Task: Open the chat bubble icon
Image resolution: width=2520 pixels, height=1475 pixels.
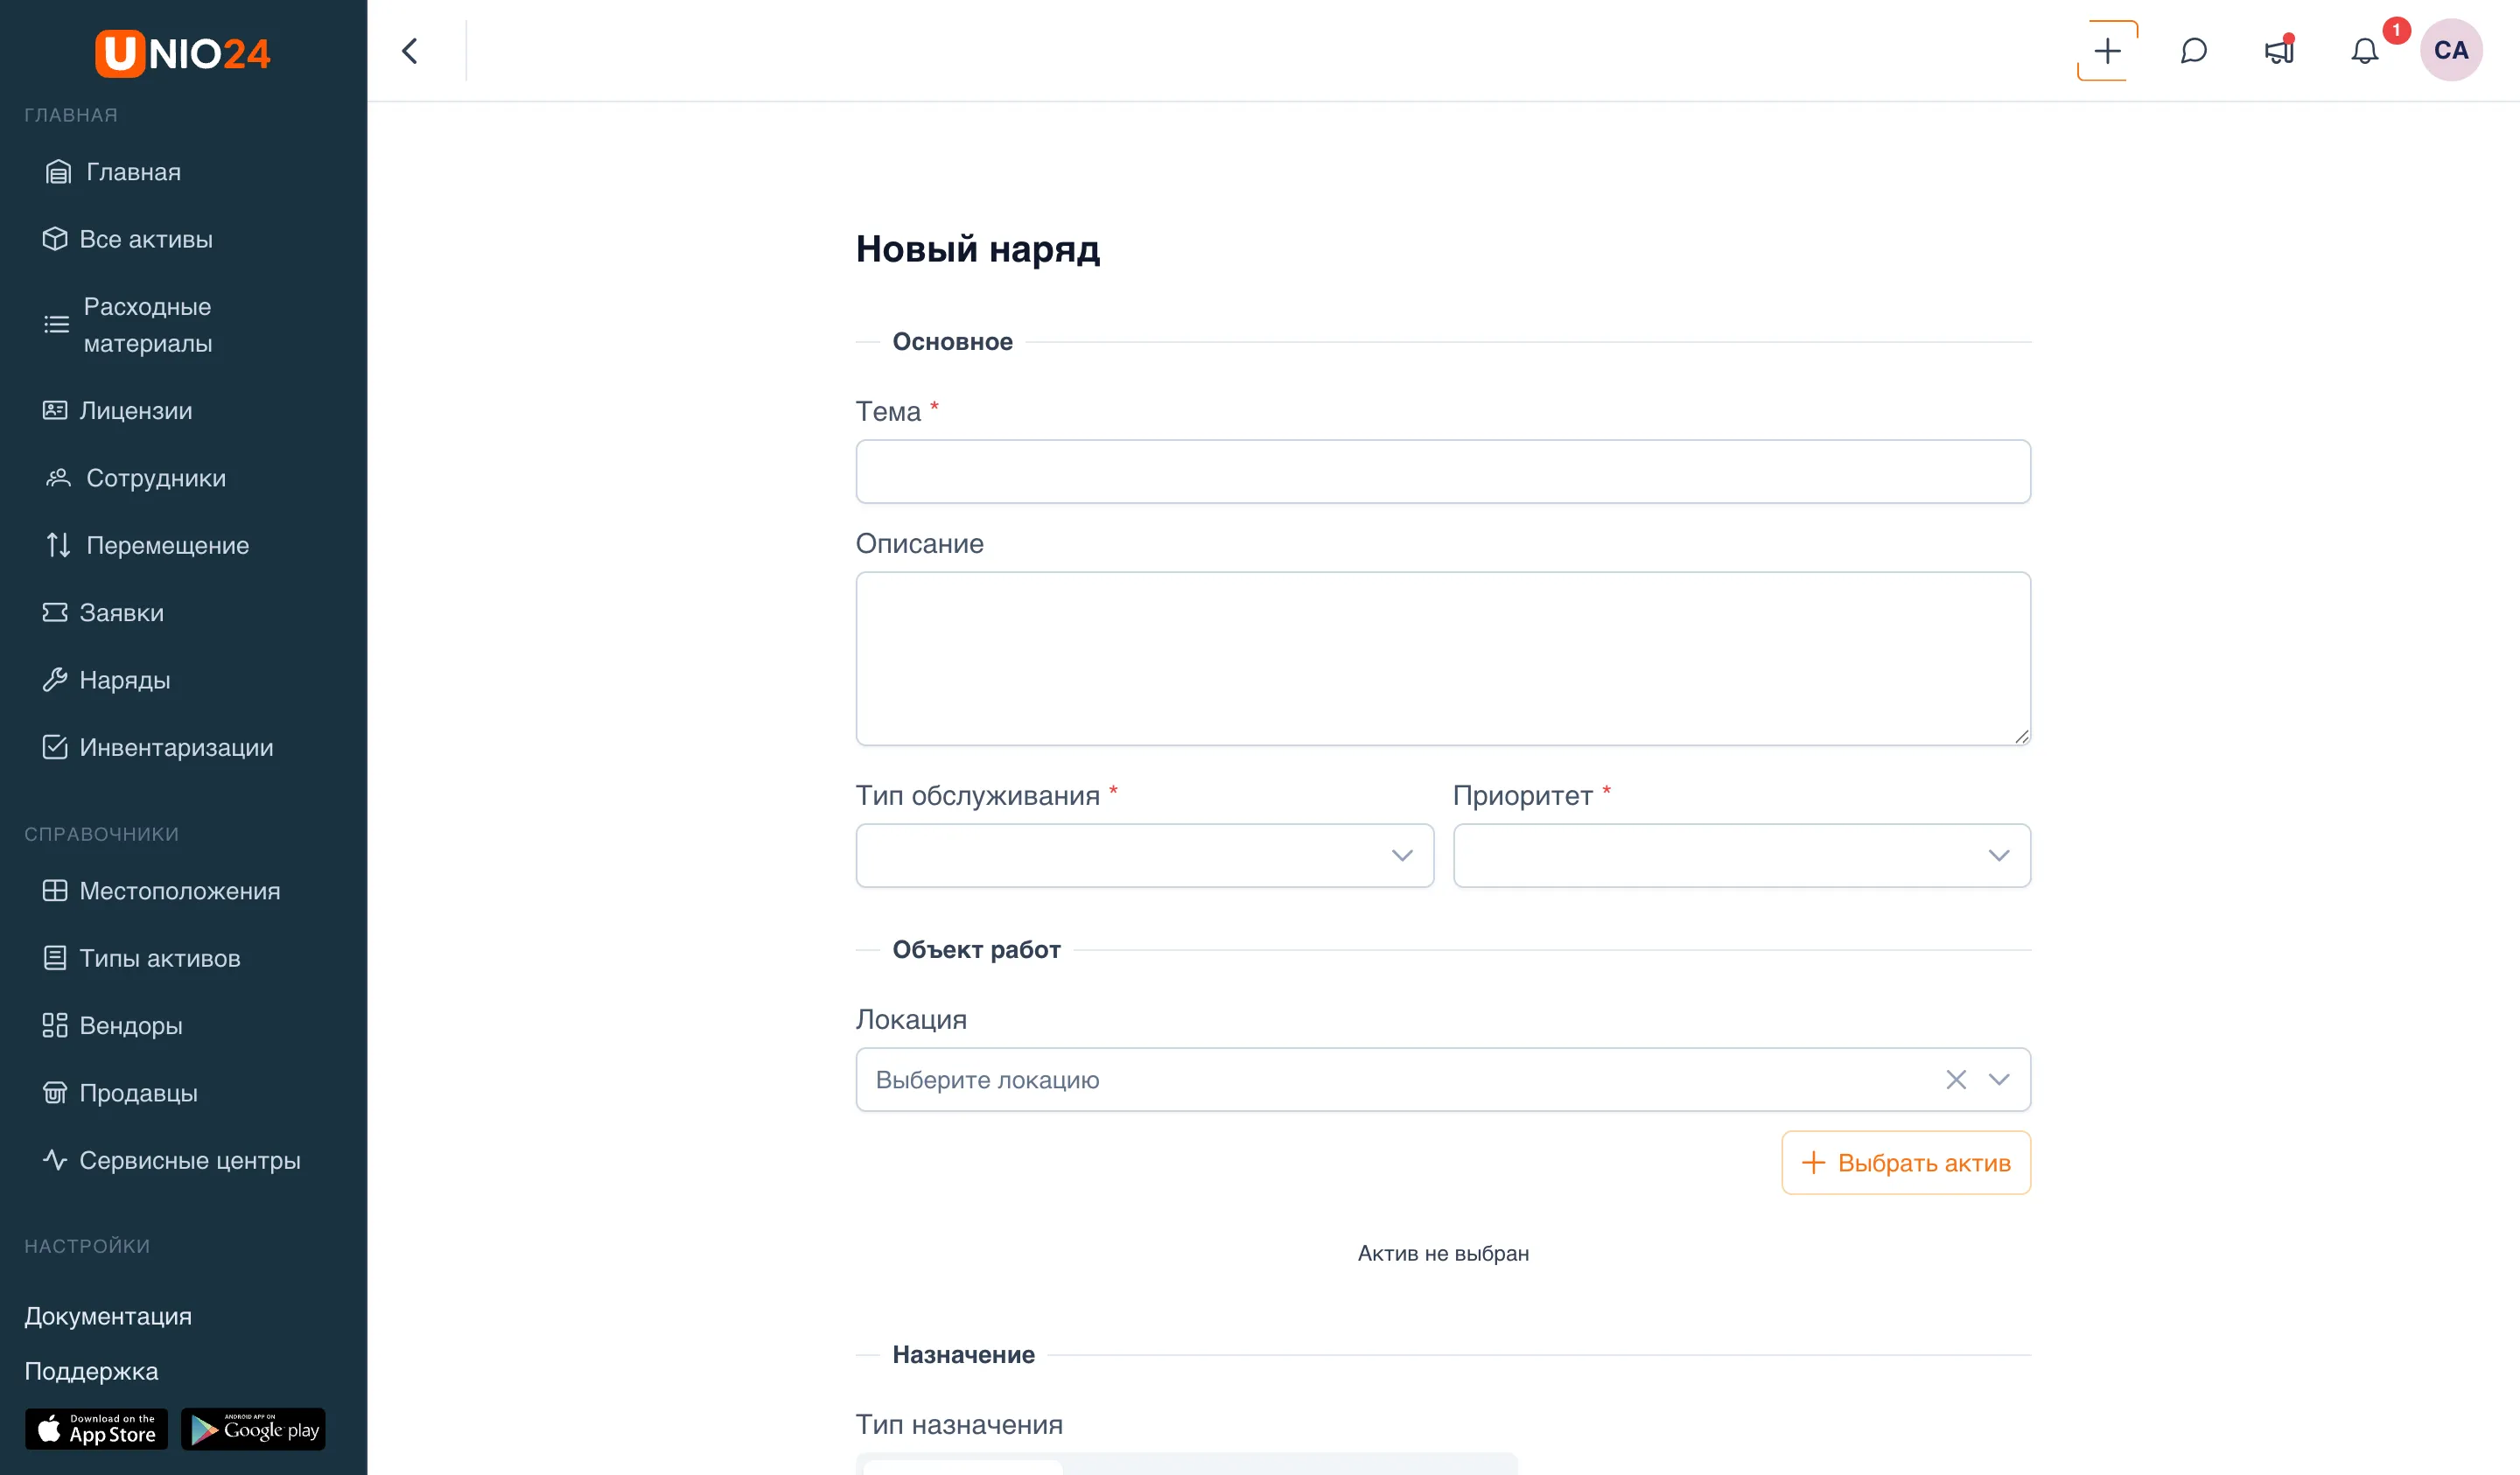Action: click(2193, 51)
